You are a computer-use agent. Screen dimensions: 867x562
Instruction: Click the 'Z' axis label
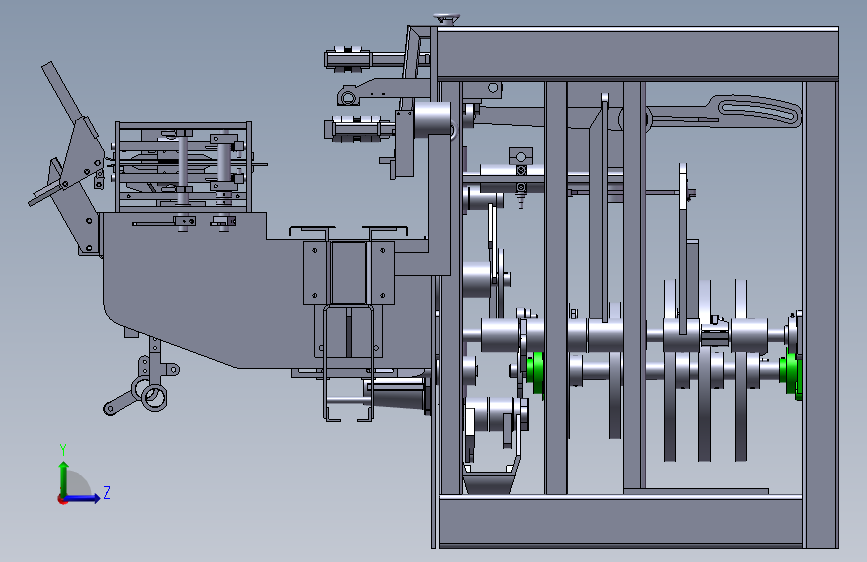107,492
